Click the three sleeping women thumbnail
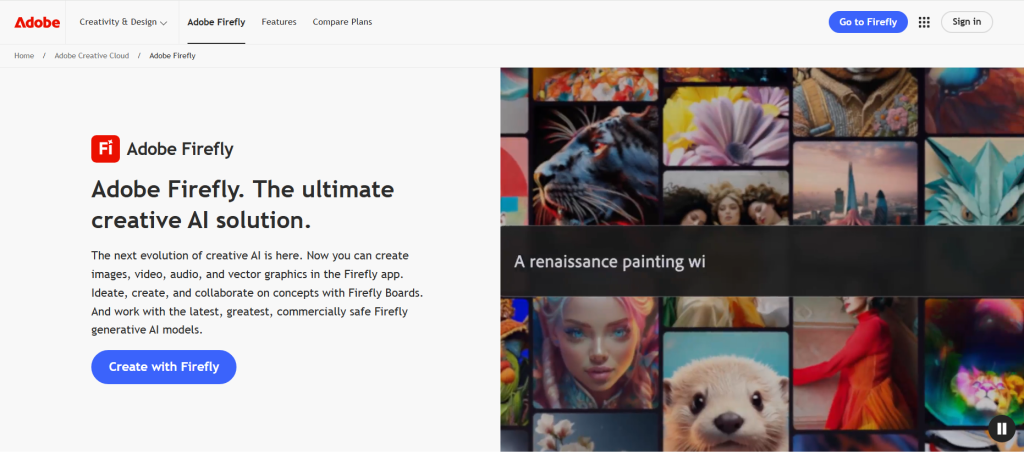Image resolution: width=1024 pixels, height=466 pixels. click(726, 199)
